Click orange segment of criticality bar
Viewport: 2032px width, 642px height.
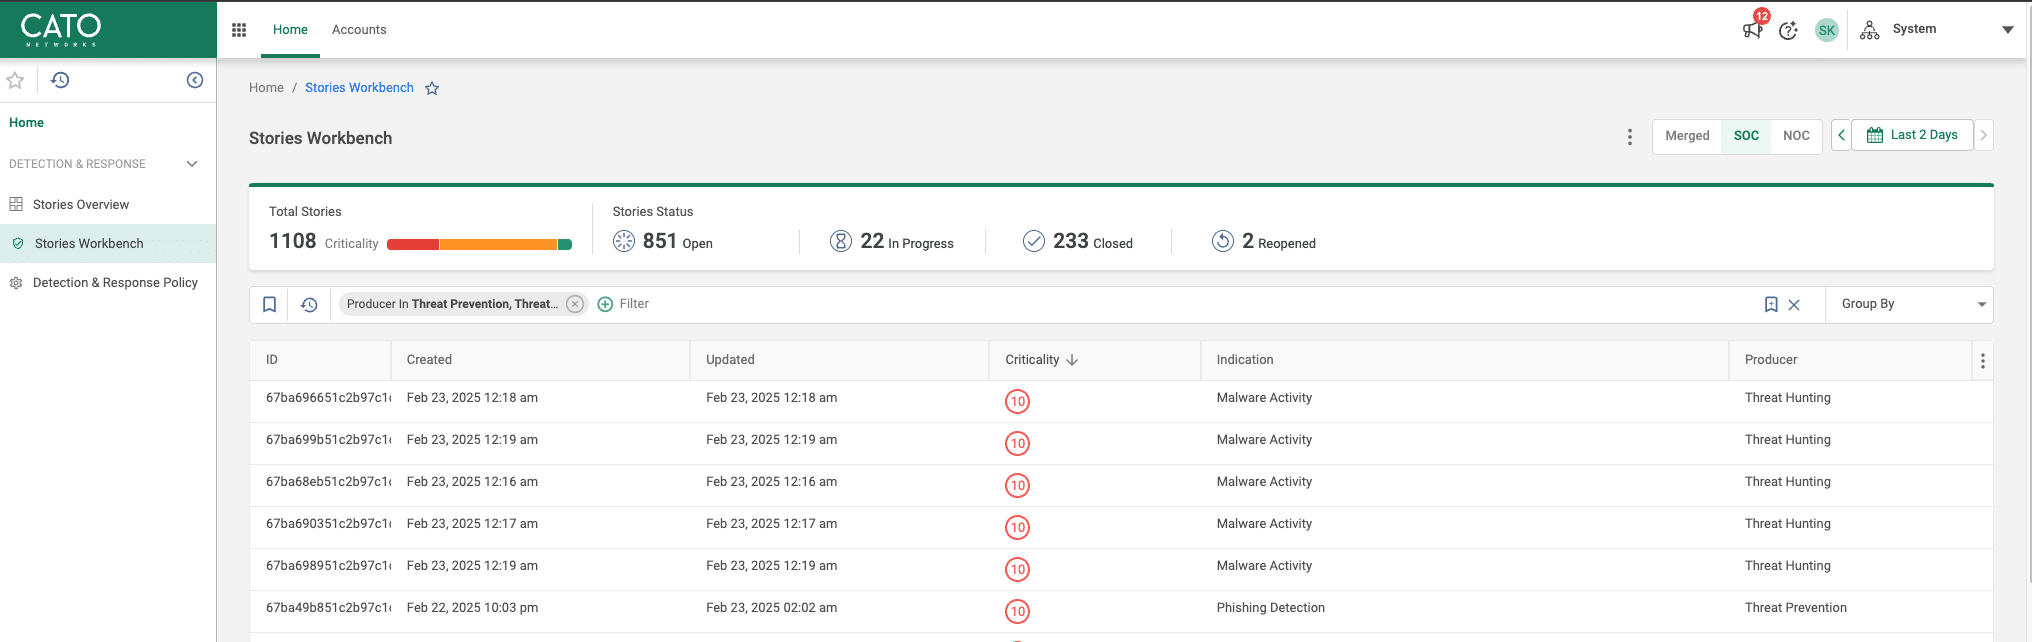[x=498, y=245]
